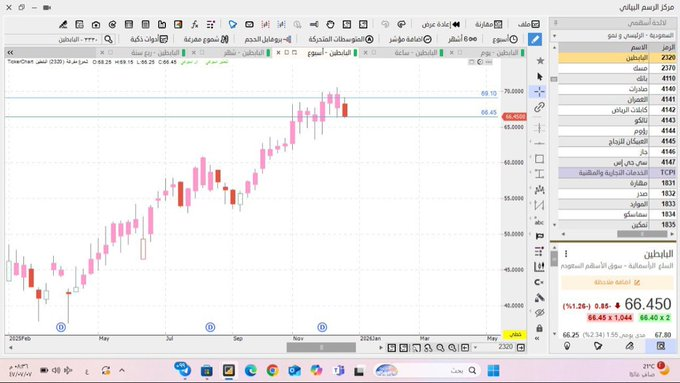Screen dimensions: 680x383
Task: Click the zoom-in magnifier below chart
Action: (x=452, y=348)
